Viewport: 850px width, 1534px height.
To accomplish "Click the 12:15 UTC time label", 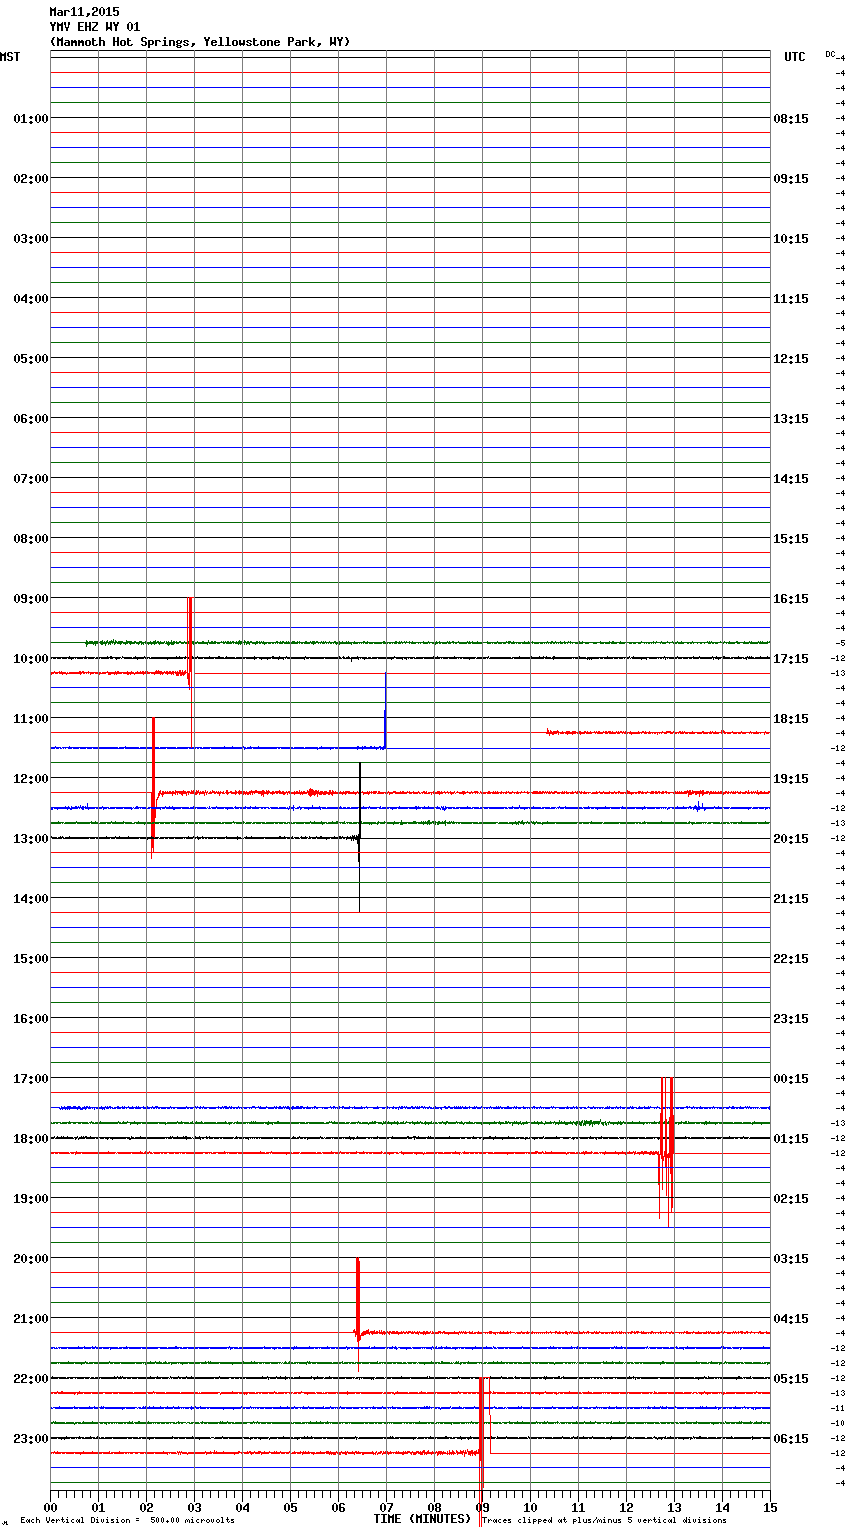I will point(791,359).
